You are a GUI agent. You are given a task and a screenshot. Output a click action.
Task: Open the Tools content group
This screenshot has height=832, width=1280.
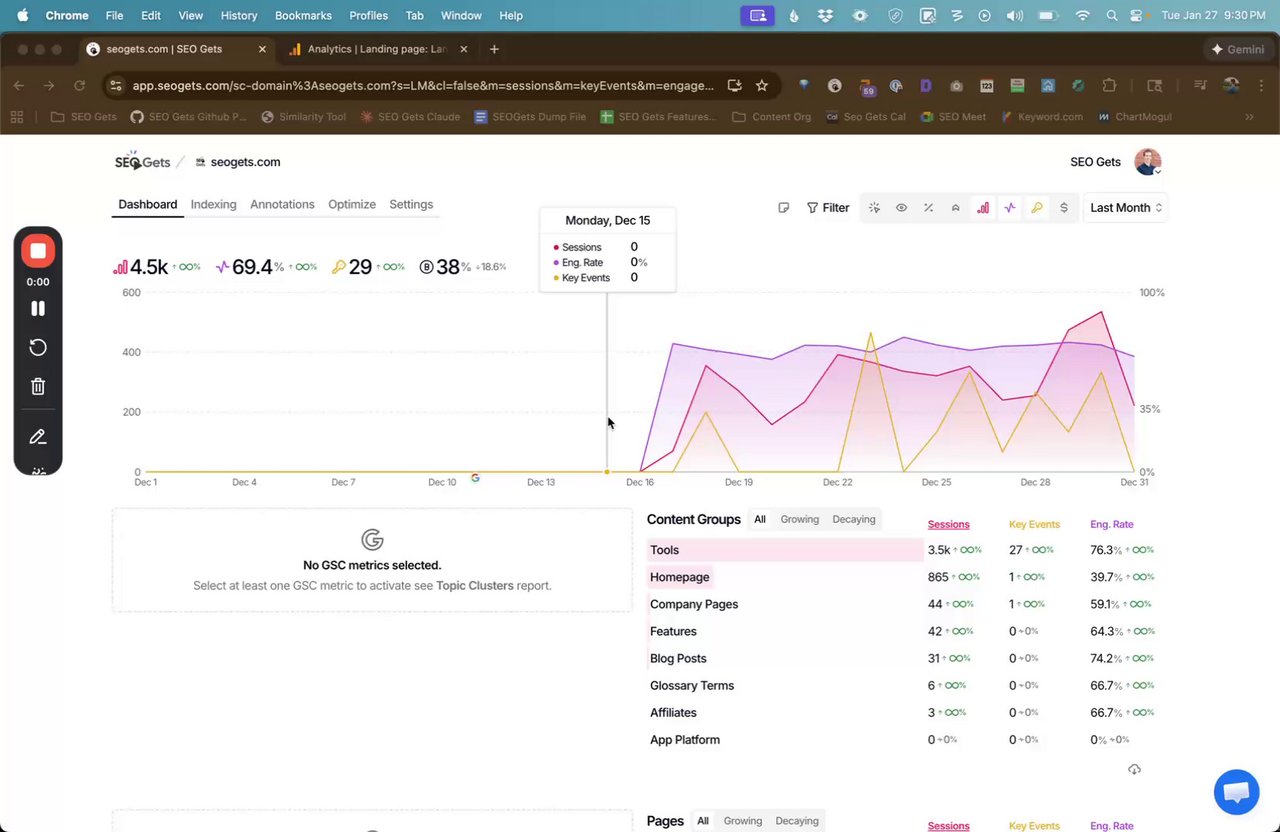point(665,550)
